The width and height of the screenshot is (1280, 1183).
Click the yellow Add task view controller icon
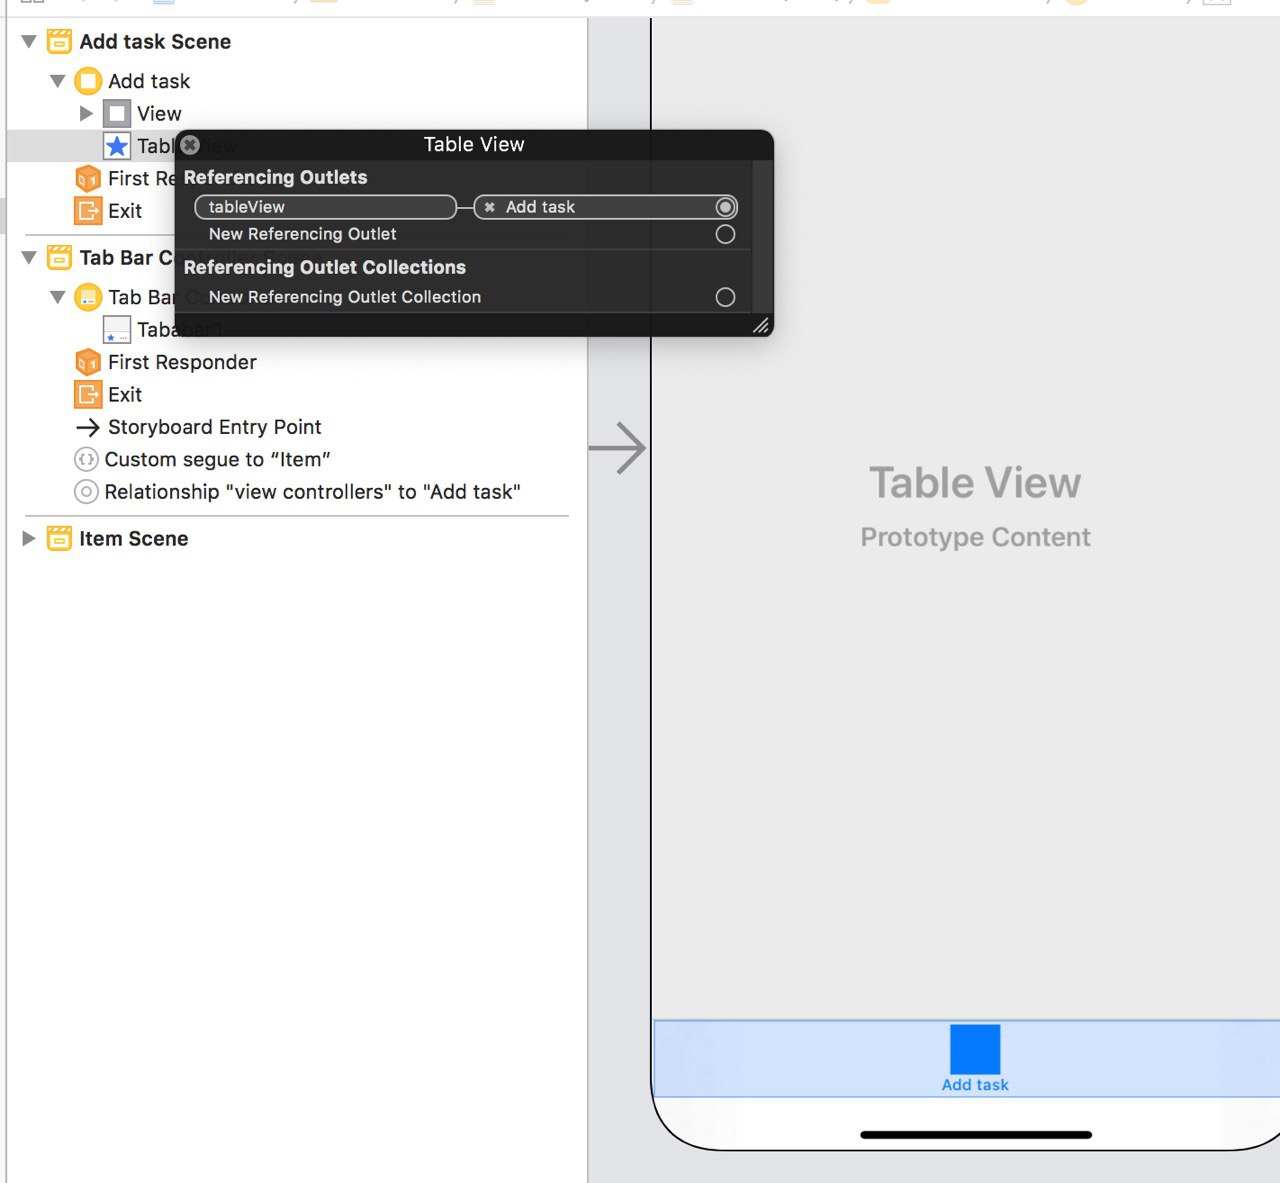coord(88,81)
